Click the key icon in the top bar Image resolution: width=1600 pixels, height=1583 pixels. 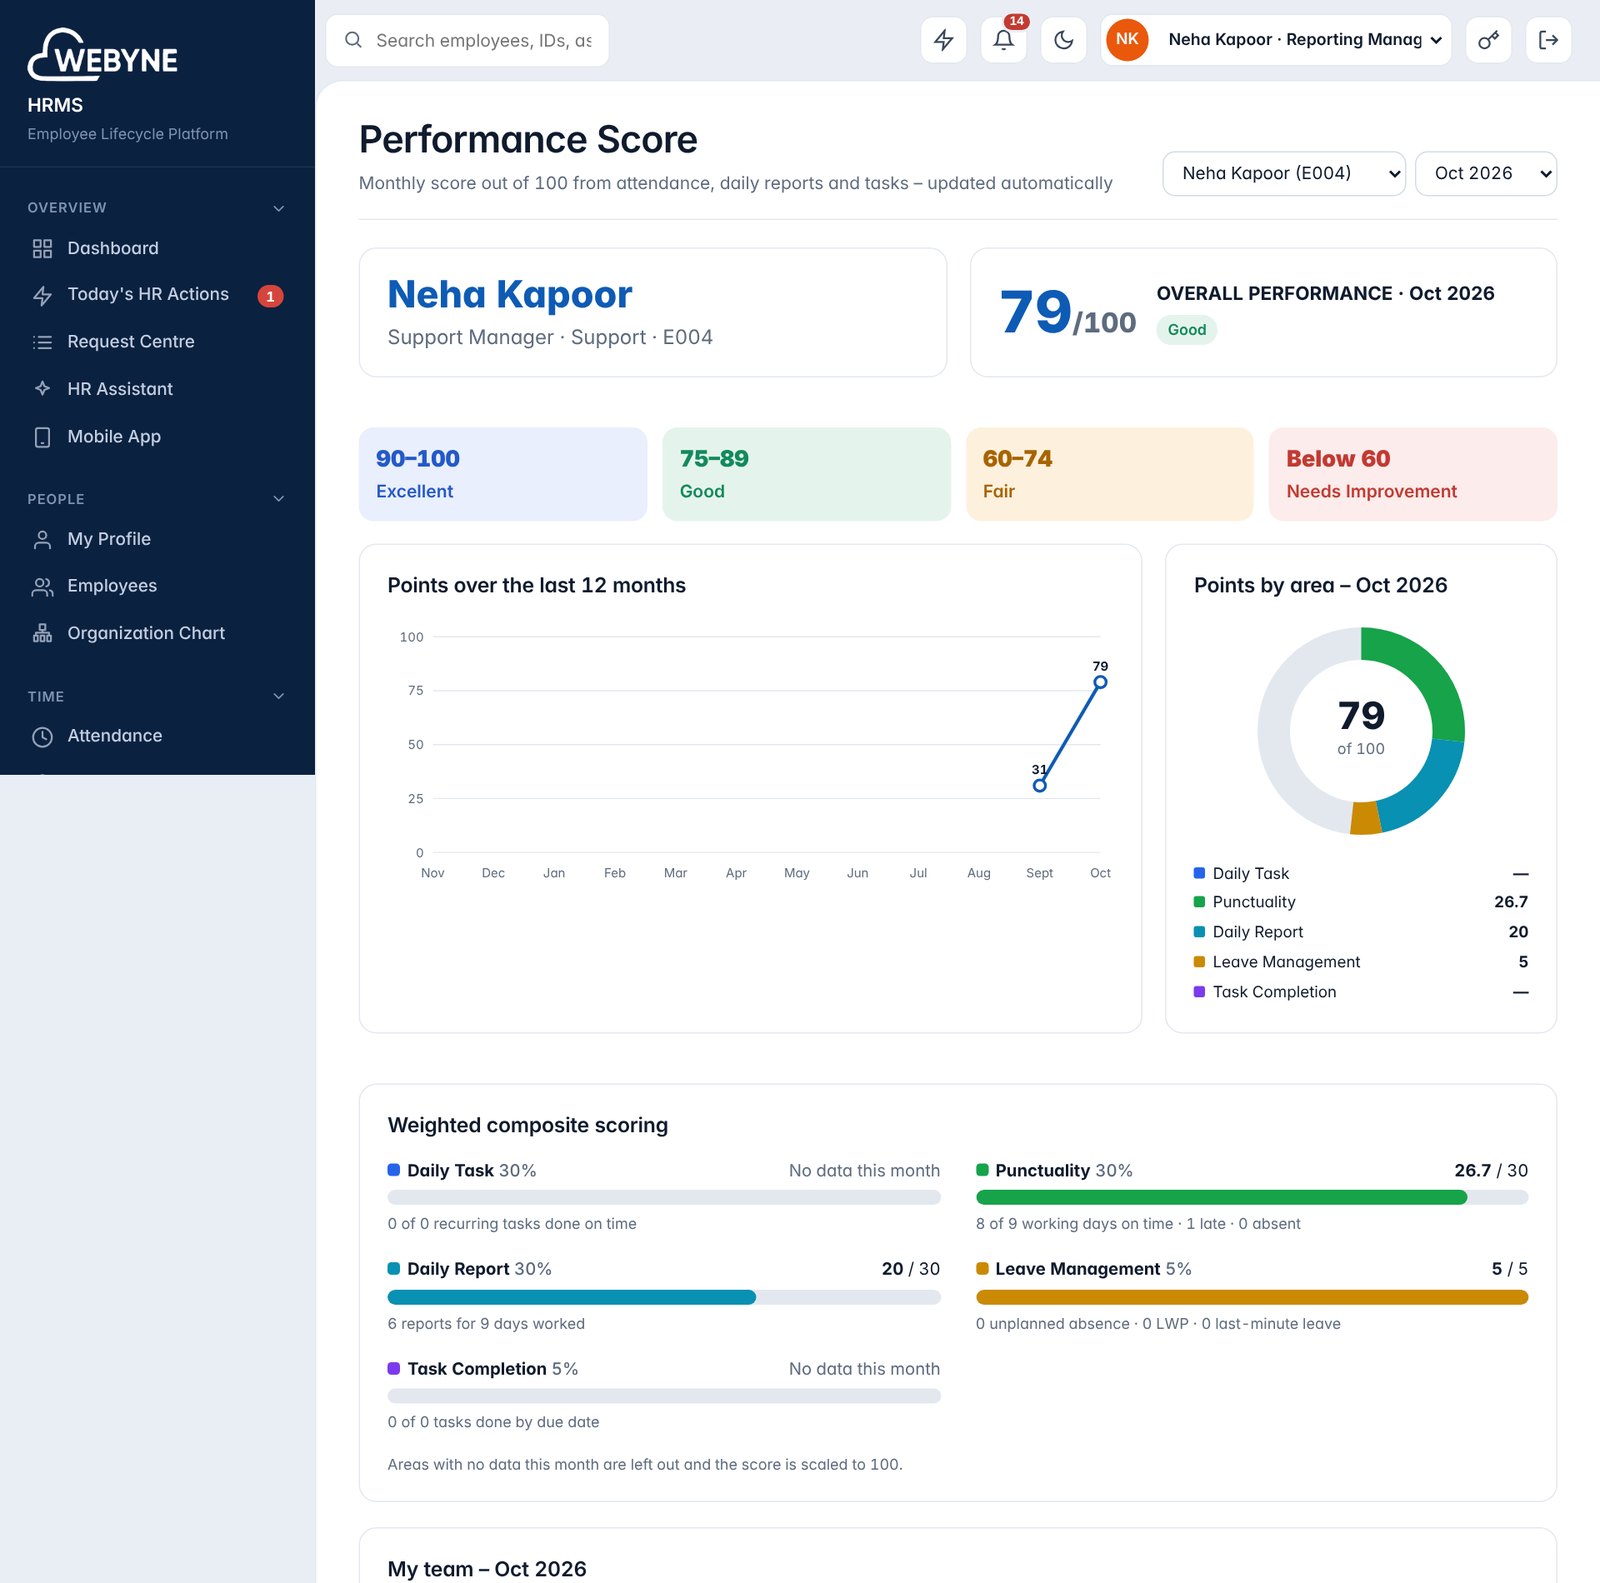coord(1488,40)
